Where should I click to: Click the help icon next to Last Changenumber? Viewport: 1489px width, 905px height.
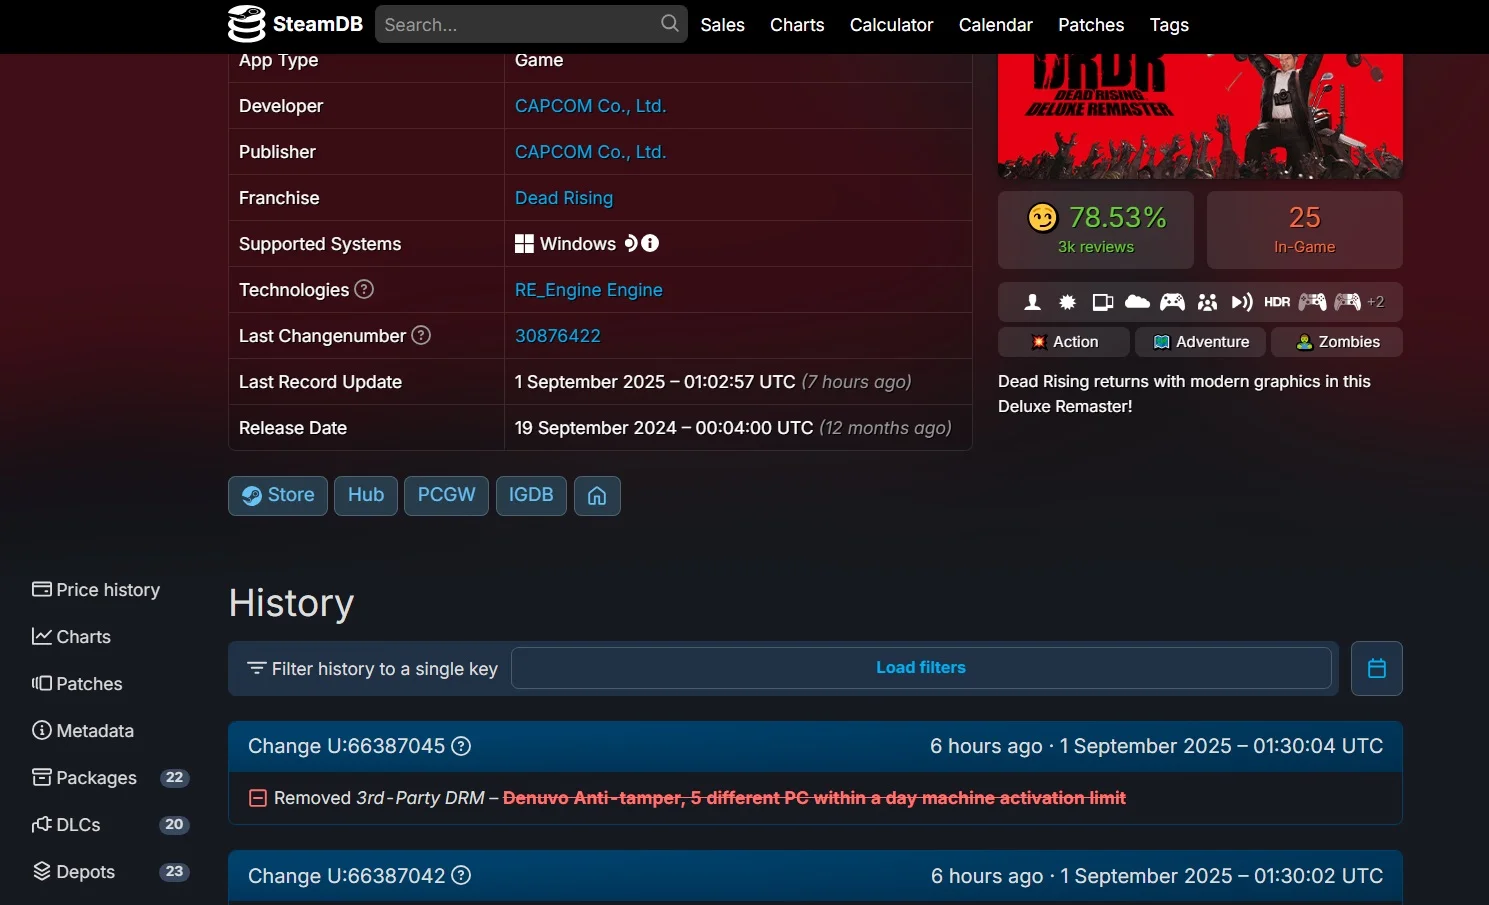421,335
